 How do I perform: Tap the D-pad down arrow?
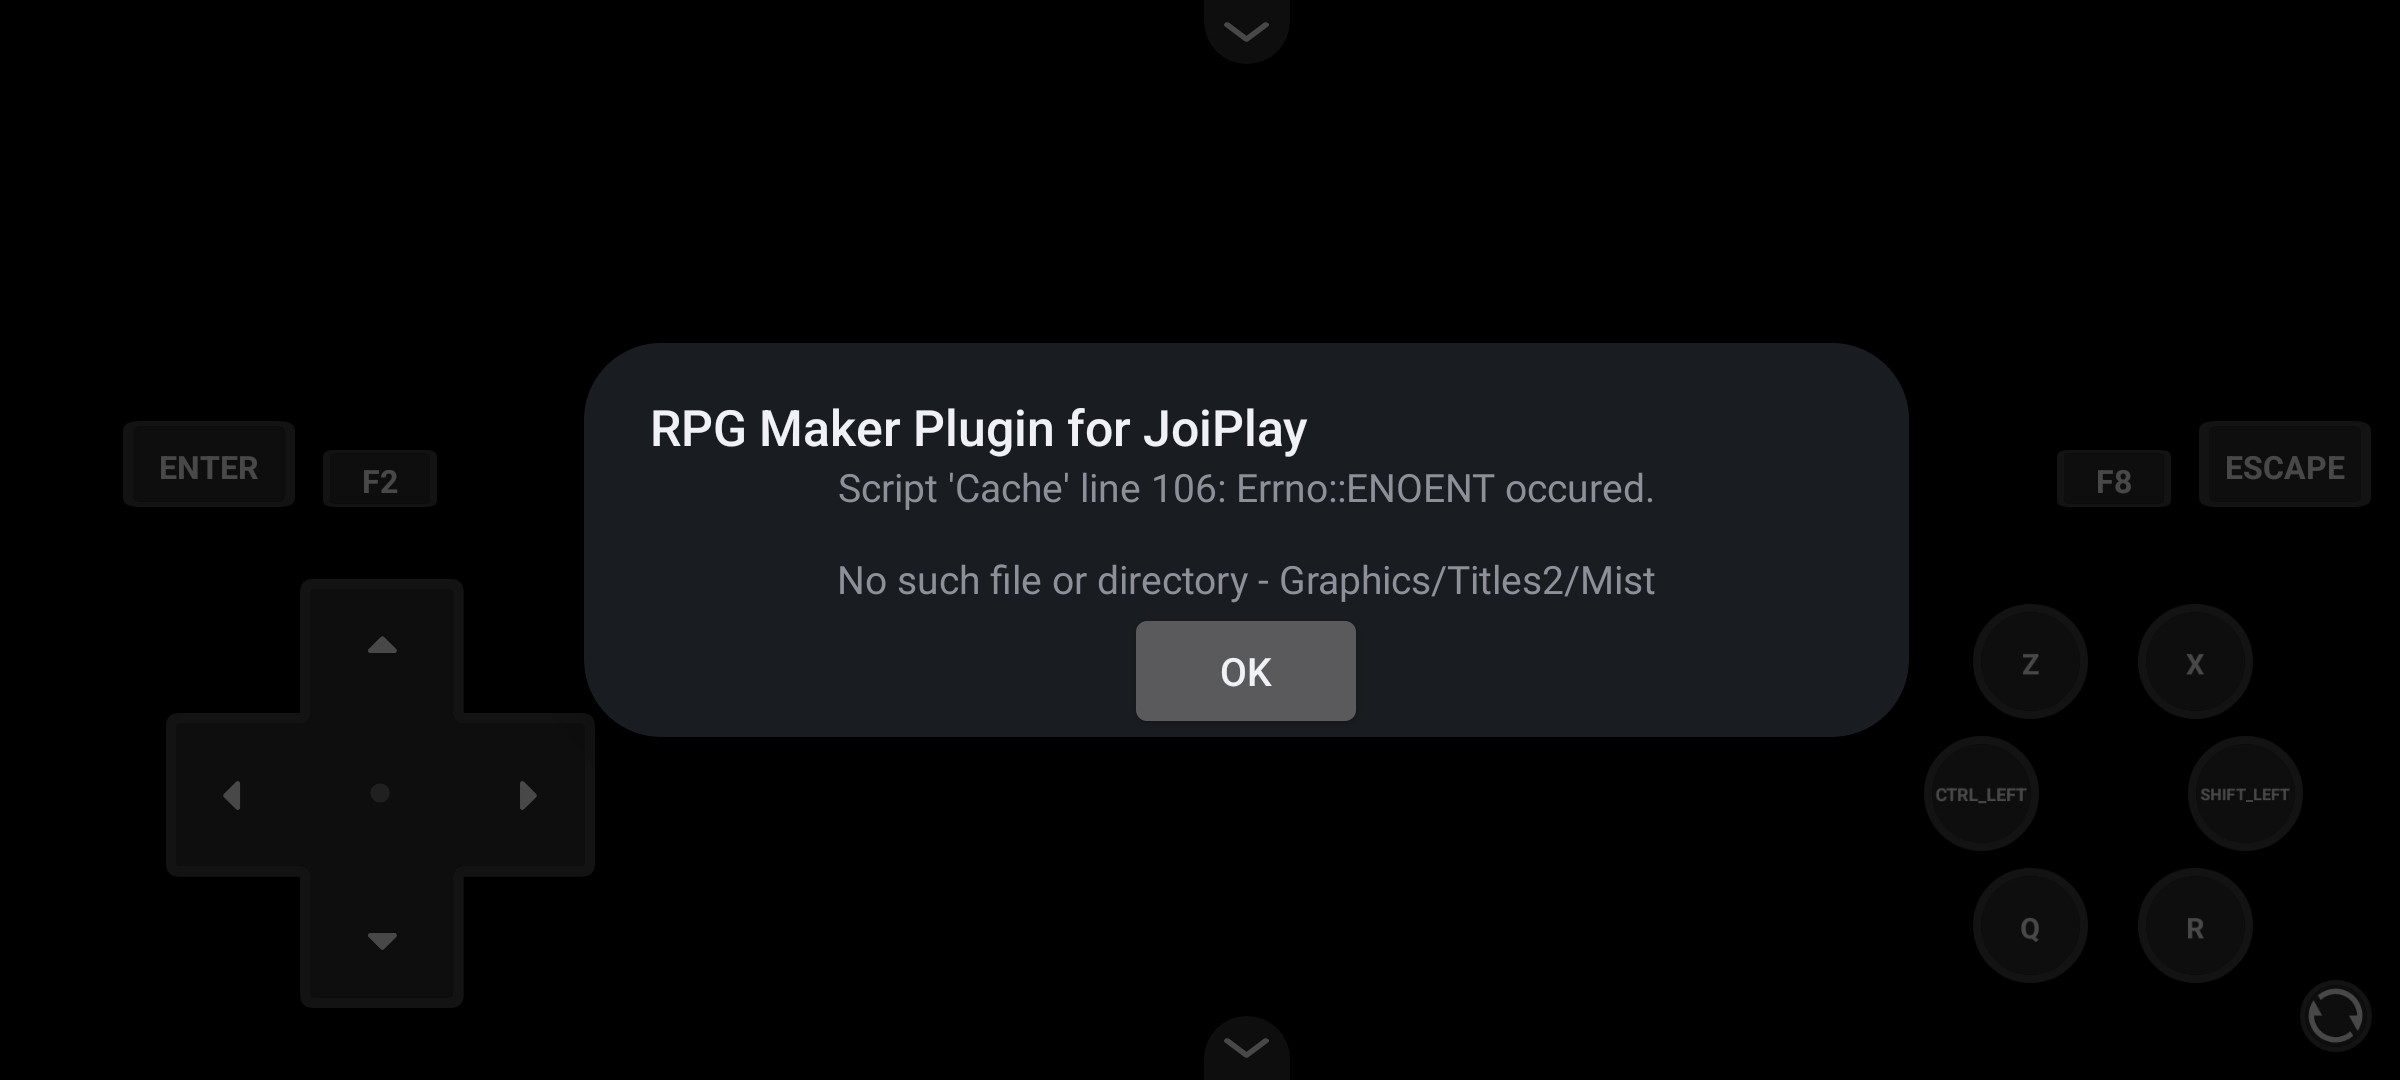coord(382,940)
